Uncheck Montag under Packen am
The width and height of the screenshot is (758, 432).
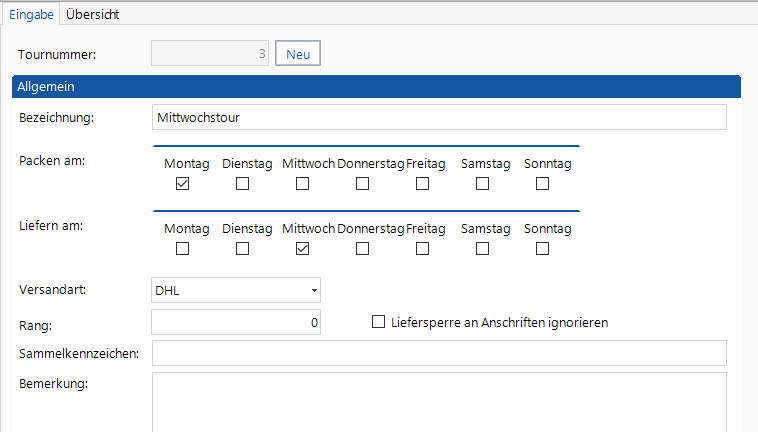click(x=182, y=184)
